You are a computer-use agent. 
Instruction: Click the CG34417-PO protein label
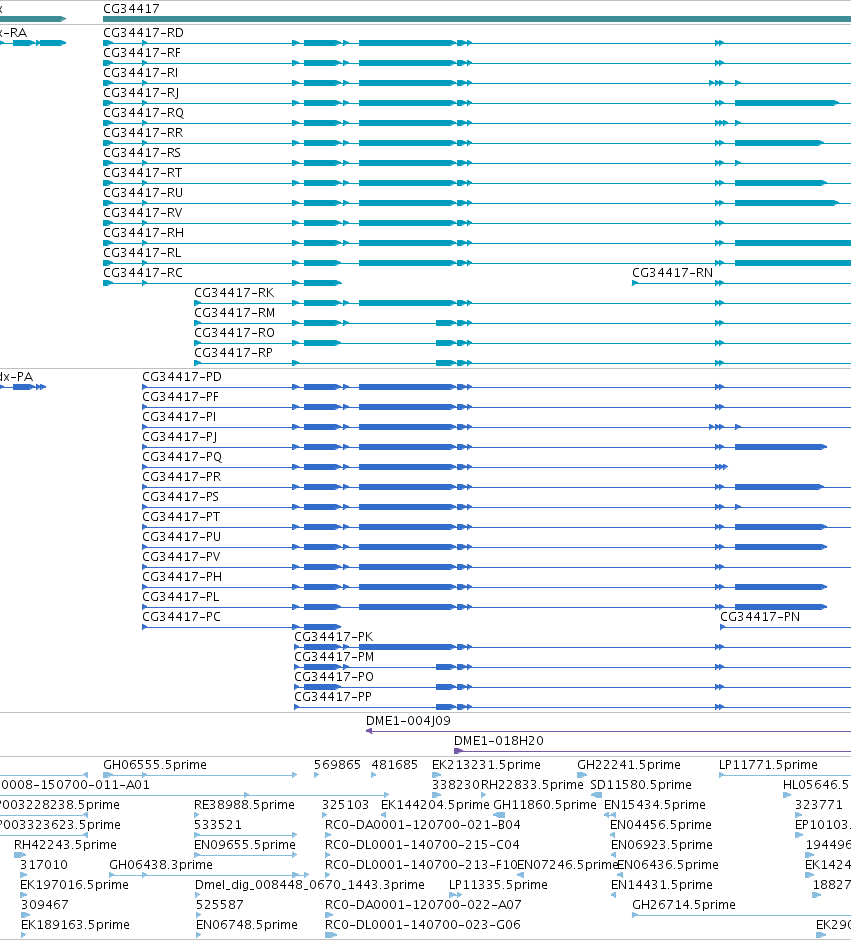(334, 677)
